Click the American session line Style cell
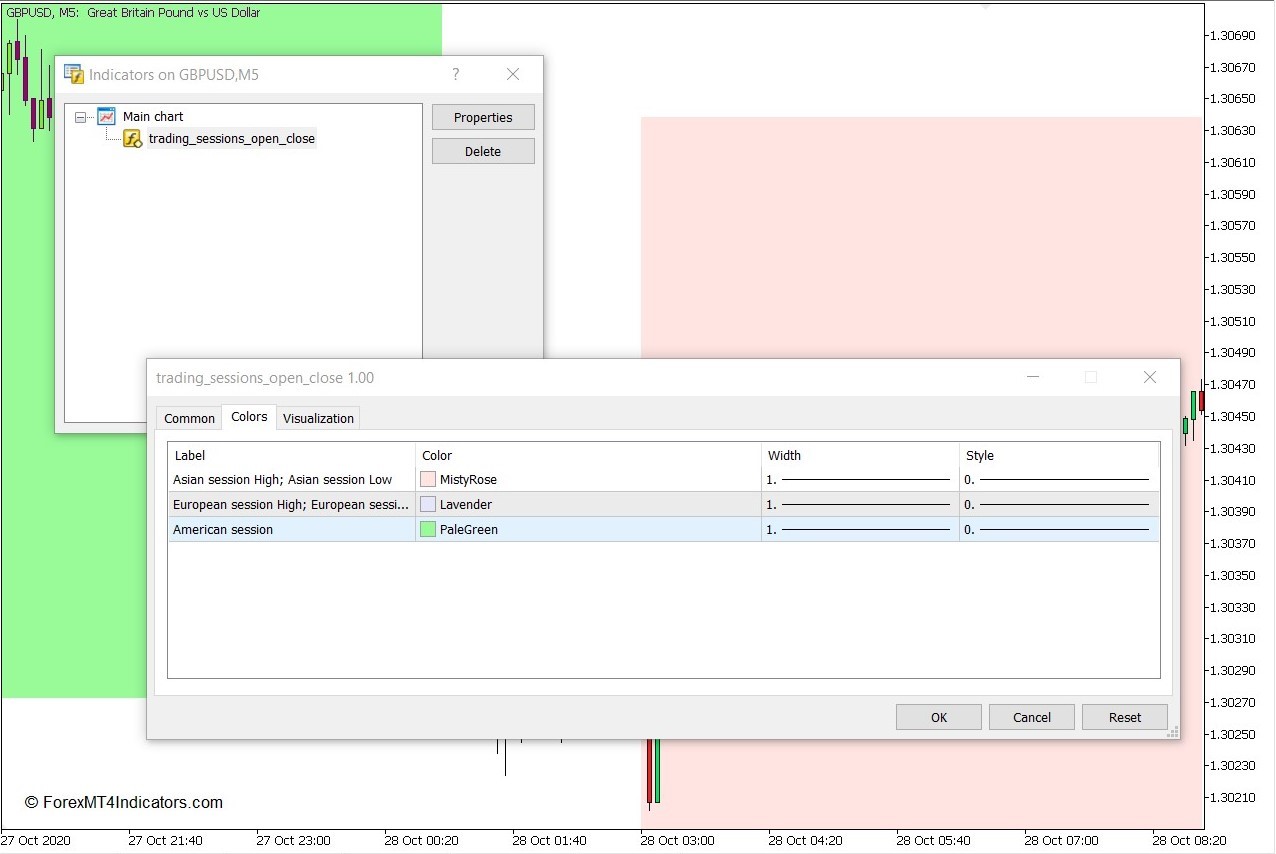 click(1059, 530)
